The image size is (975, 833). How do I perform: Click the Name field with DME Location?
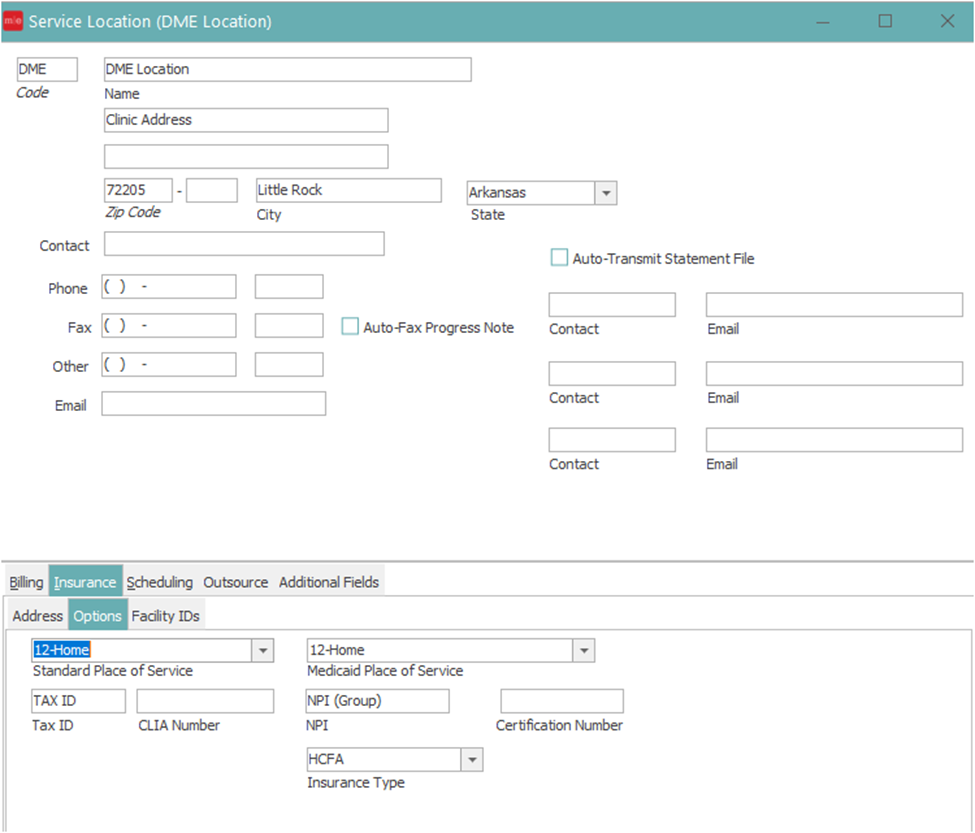(x=287, y=69)
